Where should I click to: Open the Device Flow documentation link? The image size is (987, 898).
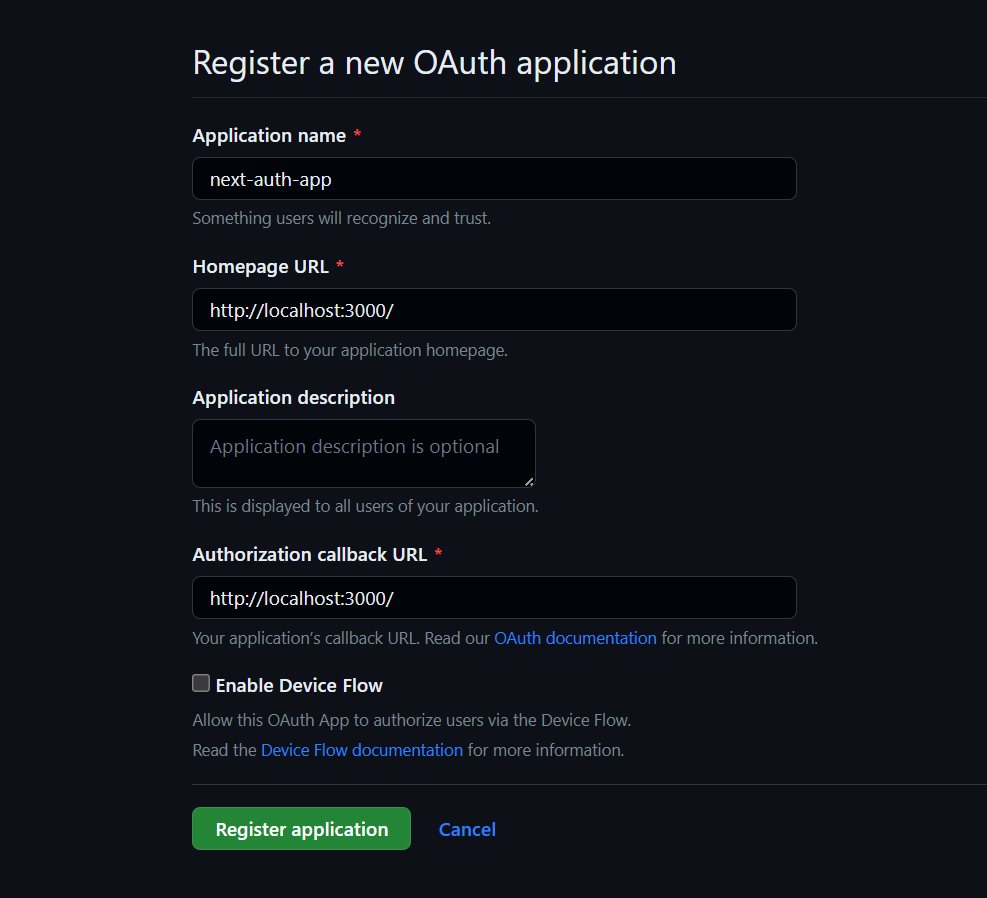point(361,749)
